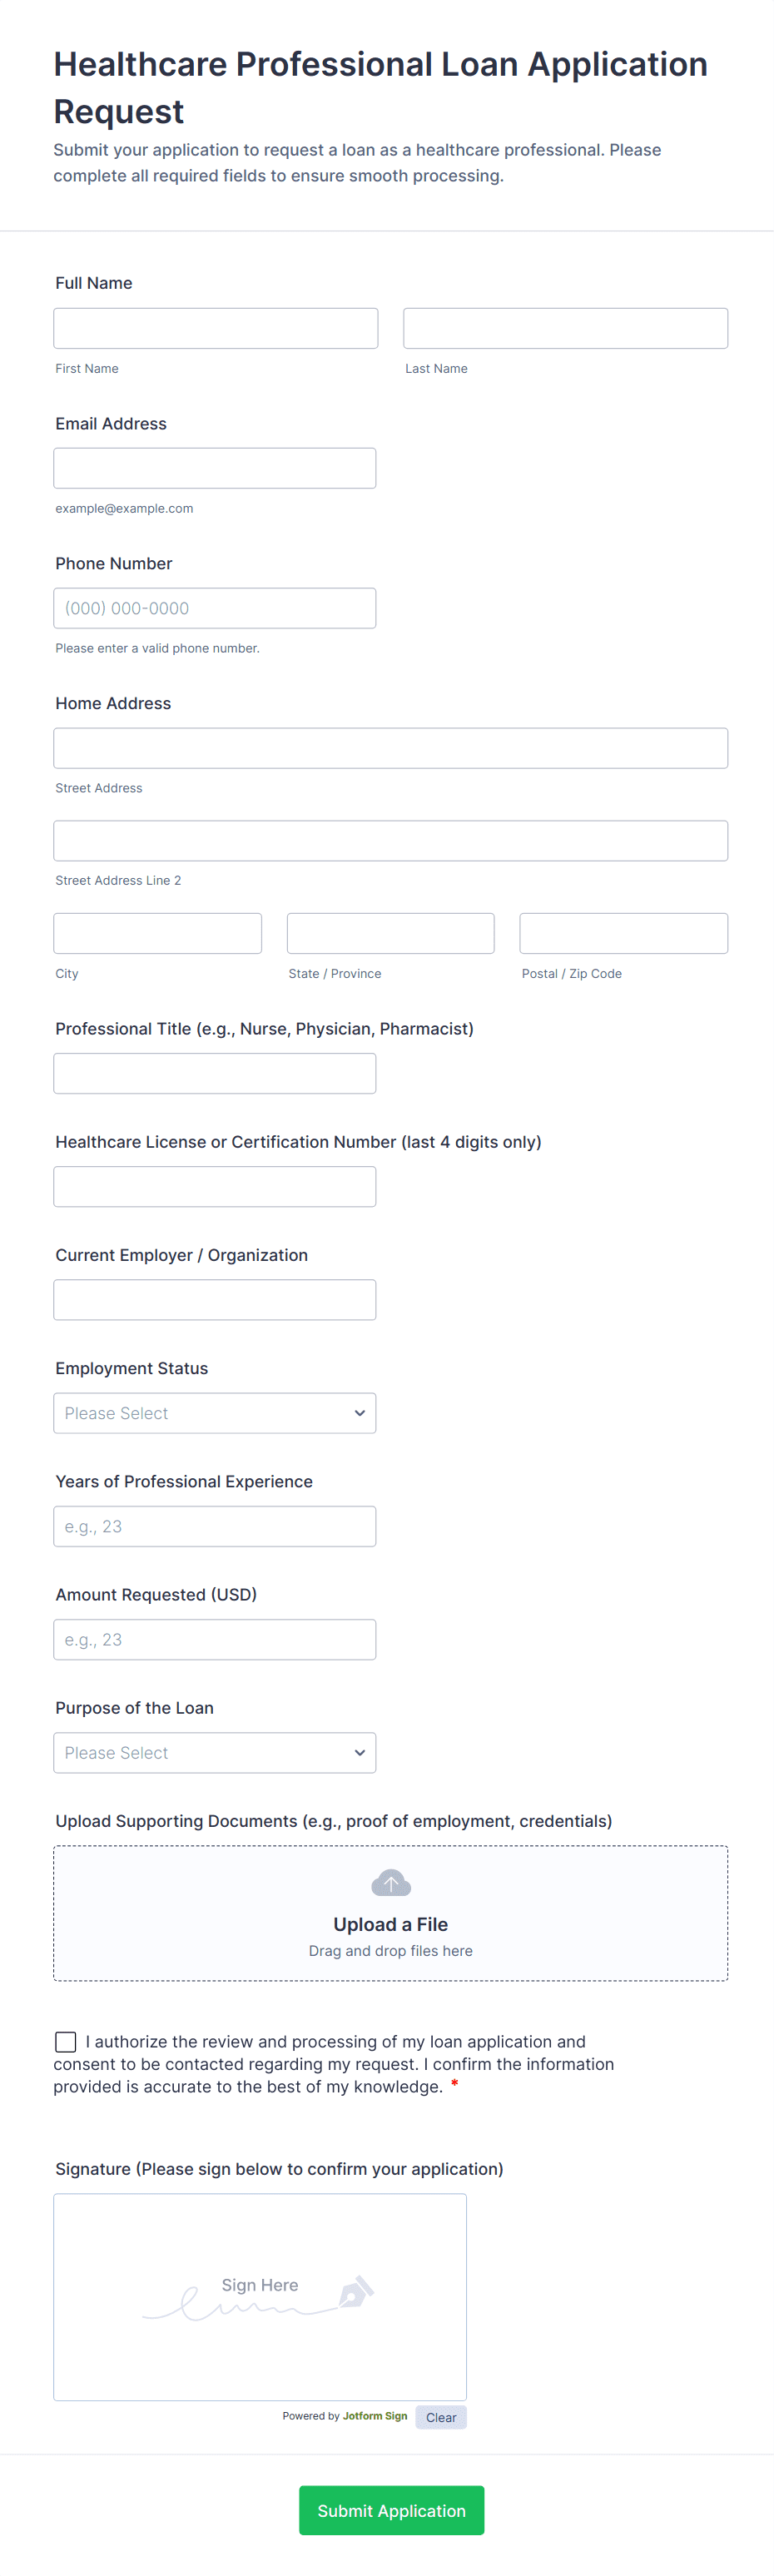Open the Jotform Sign link
Image resolution: width=774 pixels, height=2576 pixels.
pyautogui.click(x=375, y=2416)
